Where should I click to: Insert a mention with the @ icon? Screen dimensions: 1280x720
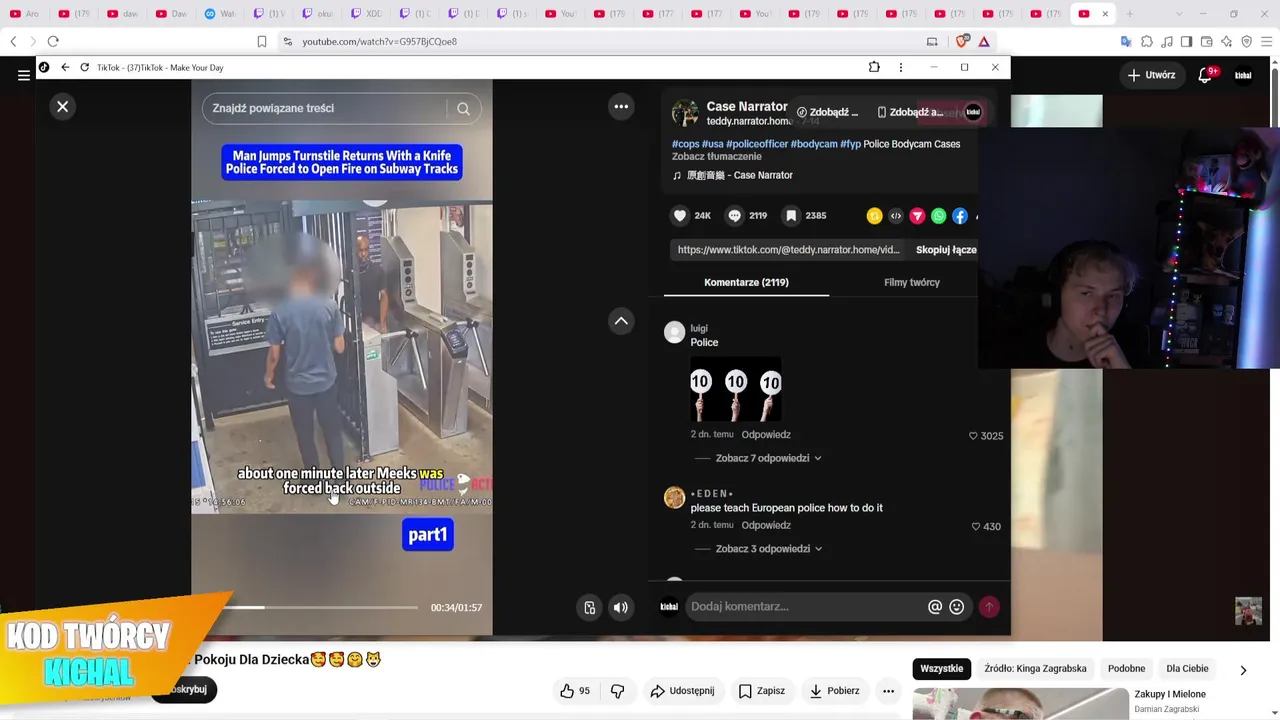(935, 606)
